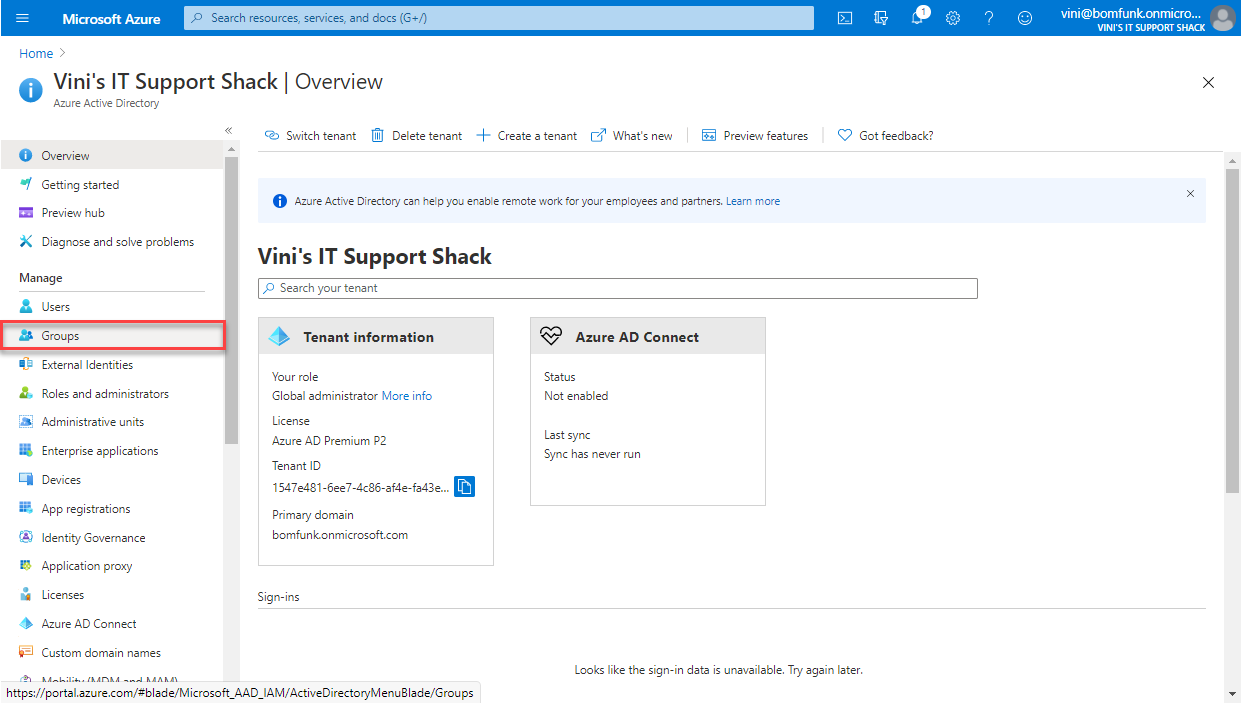The width and height of the screenshot is (1241, 703).
Task: Click the bomfunk.onmicrosoft.com primary domain text
Action: click(340, 535)
